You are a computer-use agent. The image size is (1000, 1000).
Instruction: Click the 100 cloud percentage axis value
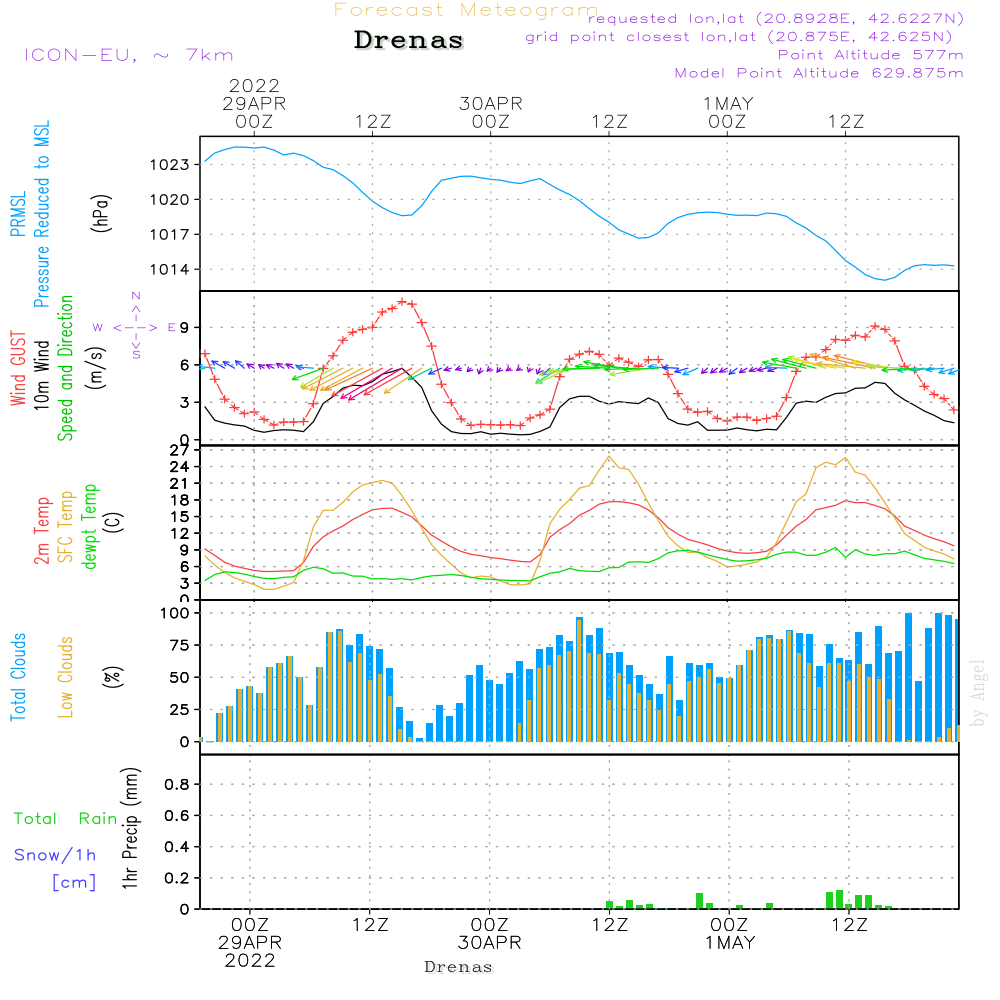(175, 614)
